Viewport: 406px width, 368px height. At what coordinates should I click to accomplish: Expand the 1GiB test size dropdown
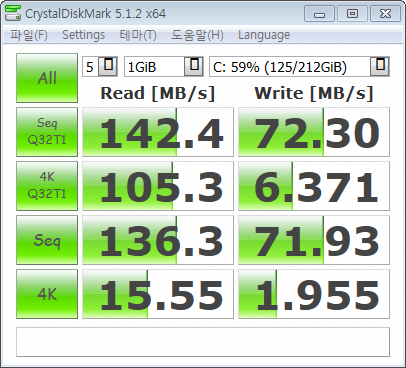click(x=194, y=67)
